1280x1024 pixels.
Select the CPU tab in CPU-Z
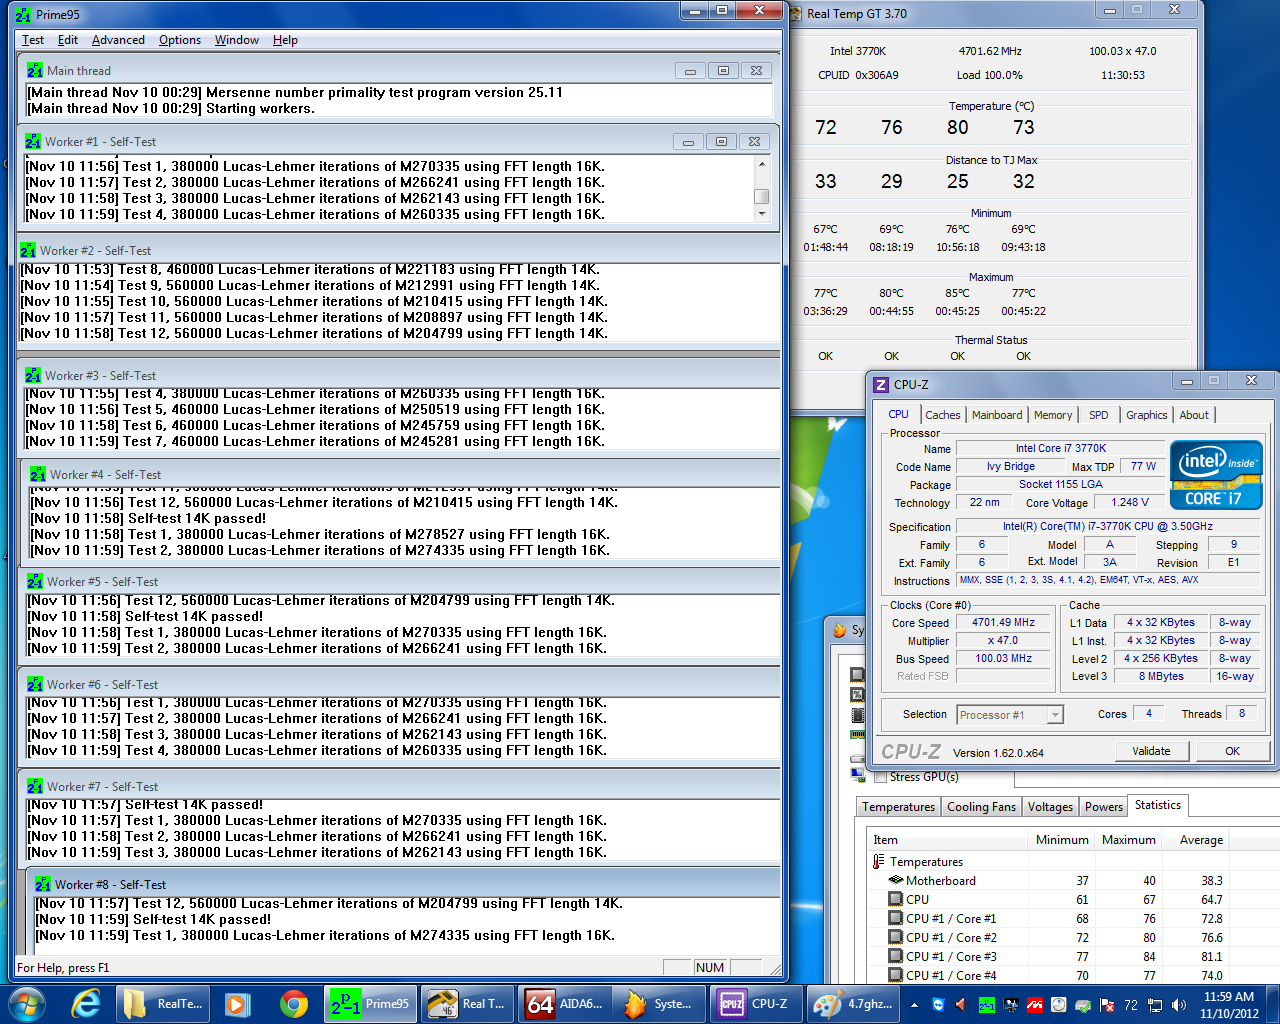click(x=899, y=414)
